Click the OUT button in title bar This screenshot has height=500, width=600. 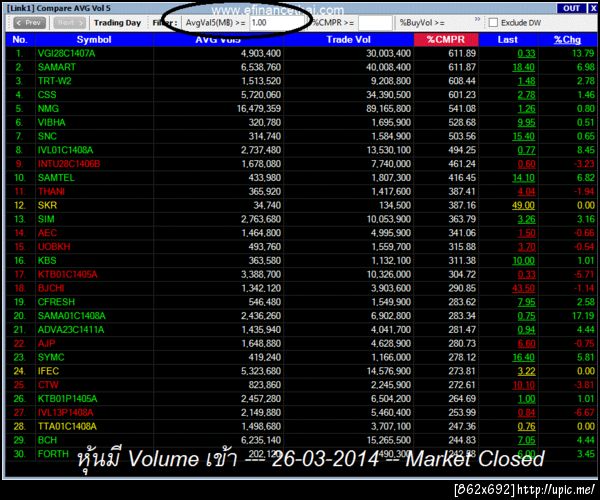click(x=571, y=8)
